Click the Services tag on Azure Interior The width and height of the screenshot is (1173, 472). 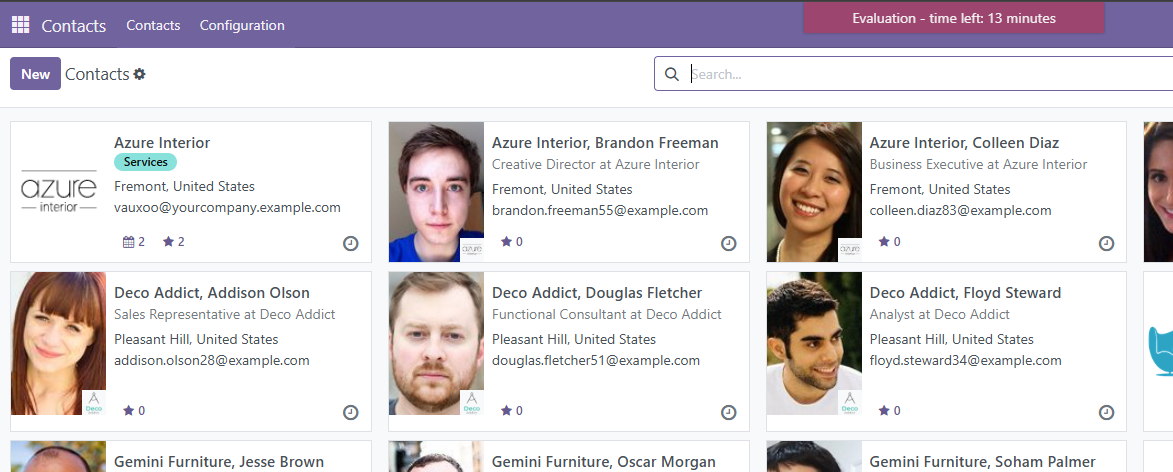tap(146, 162)
